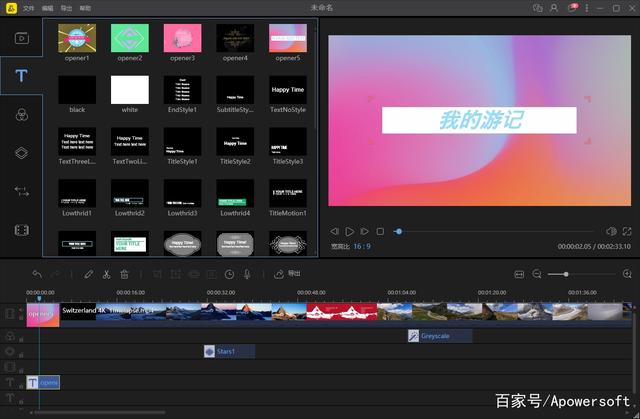Open the 帮助 (Help) menu
The width and height of the screenshot is (640, 419).
(85, 7)
